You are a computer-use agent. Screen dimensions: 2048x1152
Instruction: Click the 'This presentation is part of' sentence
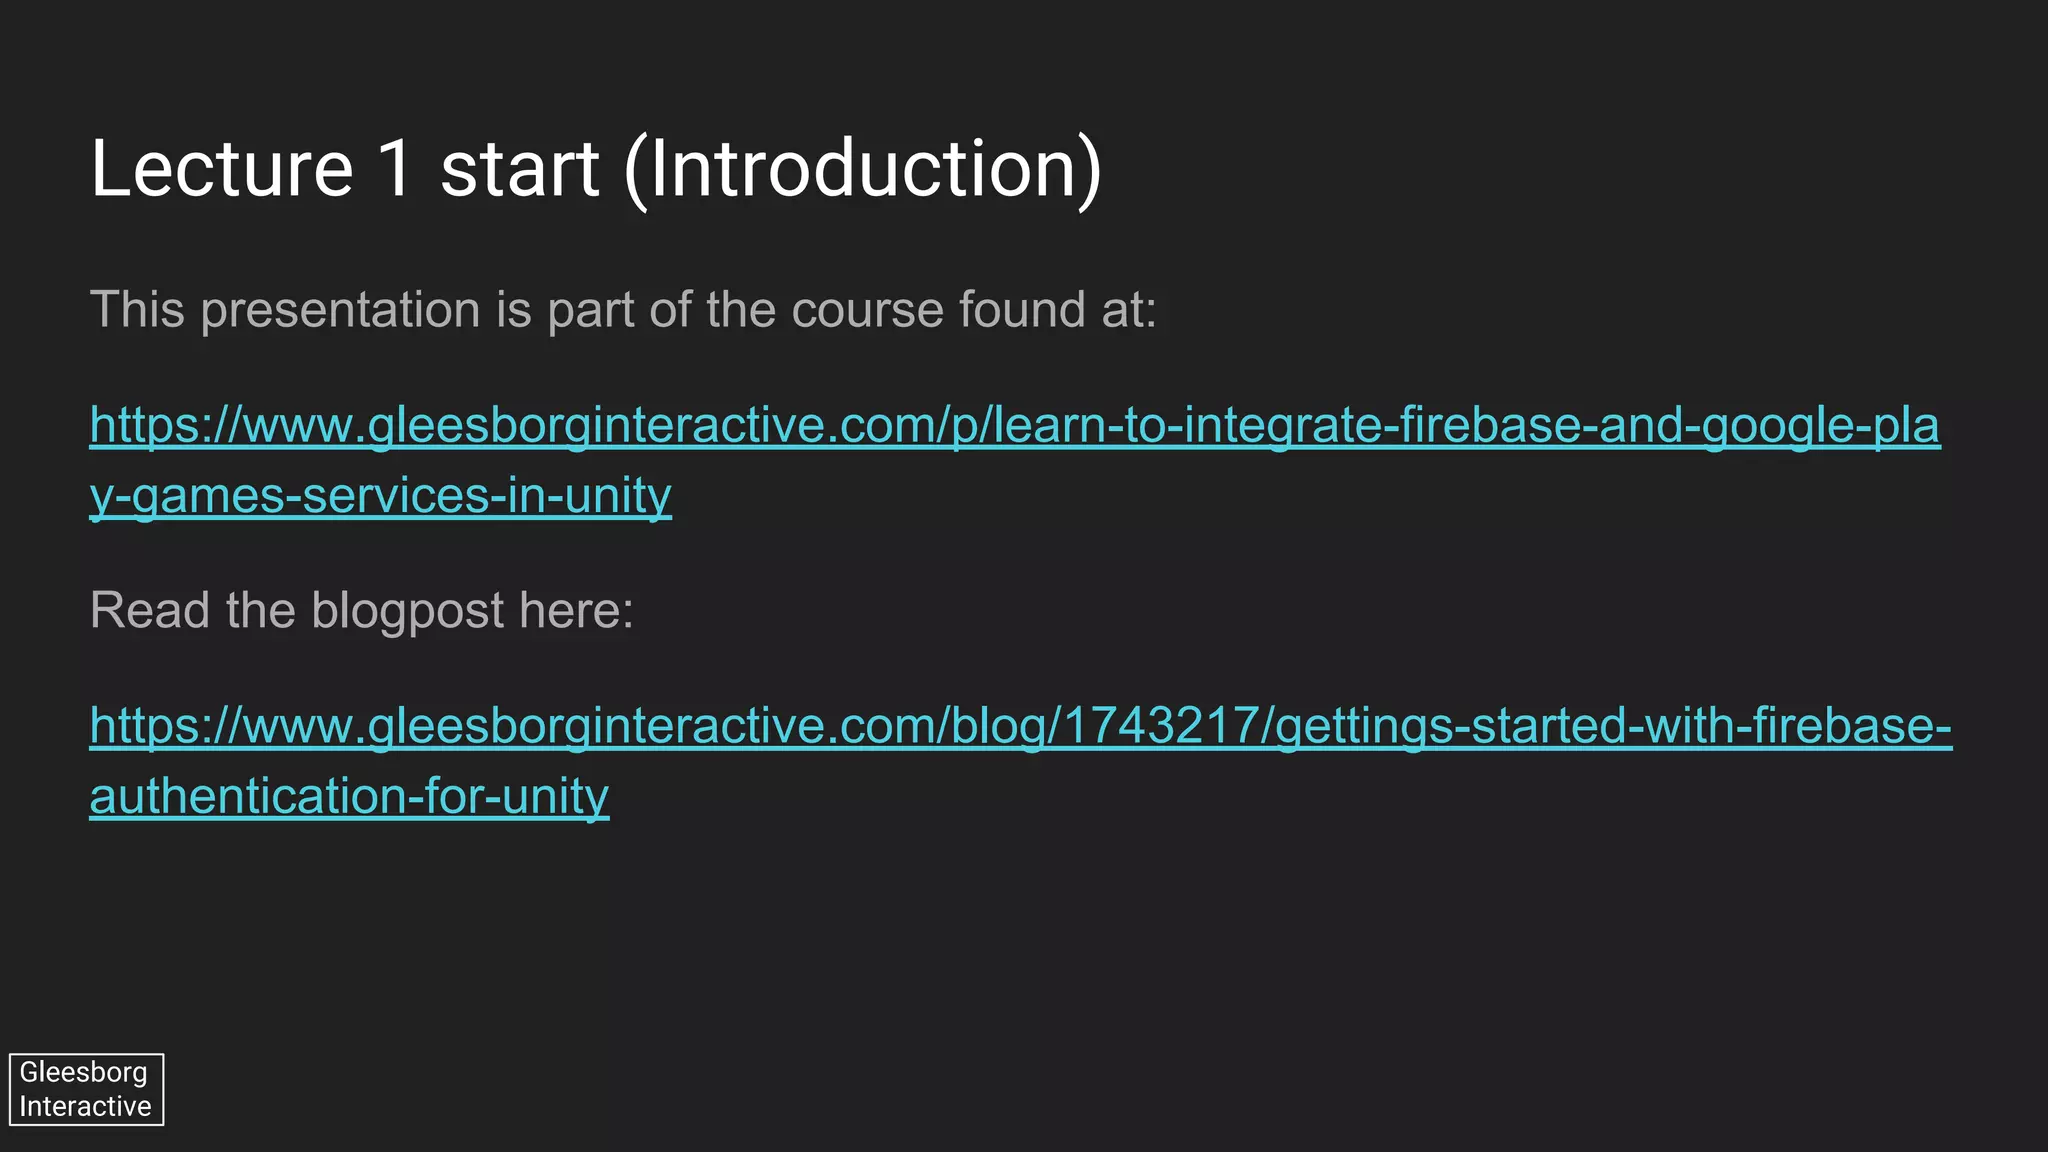click(x=622, y=309)
